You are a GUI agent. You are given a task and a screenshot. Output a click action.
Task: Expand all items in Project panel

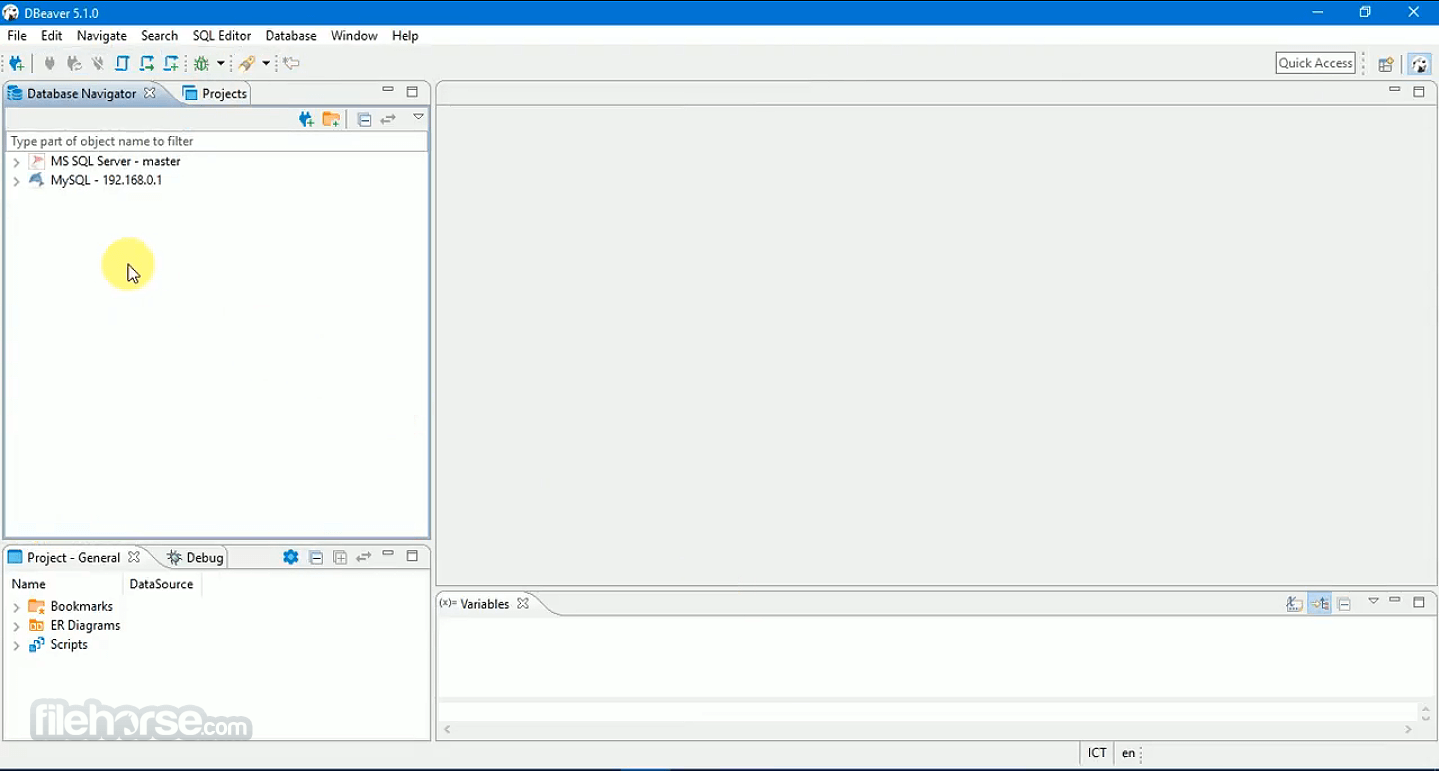pyautogui.click(x=340, y=557)
